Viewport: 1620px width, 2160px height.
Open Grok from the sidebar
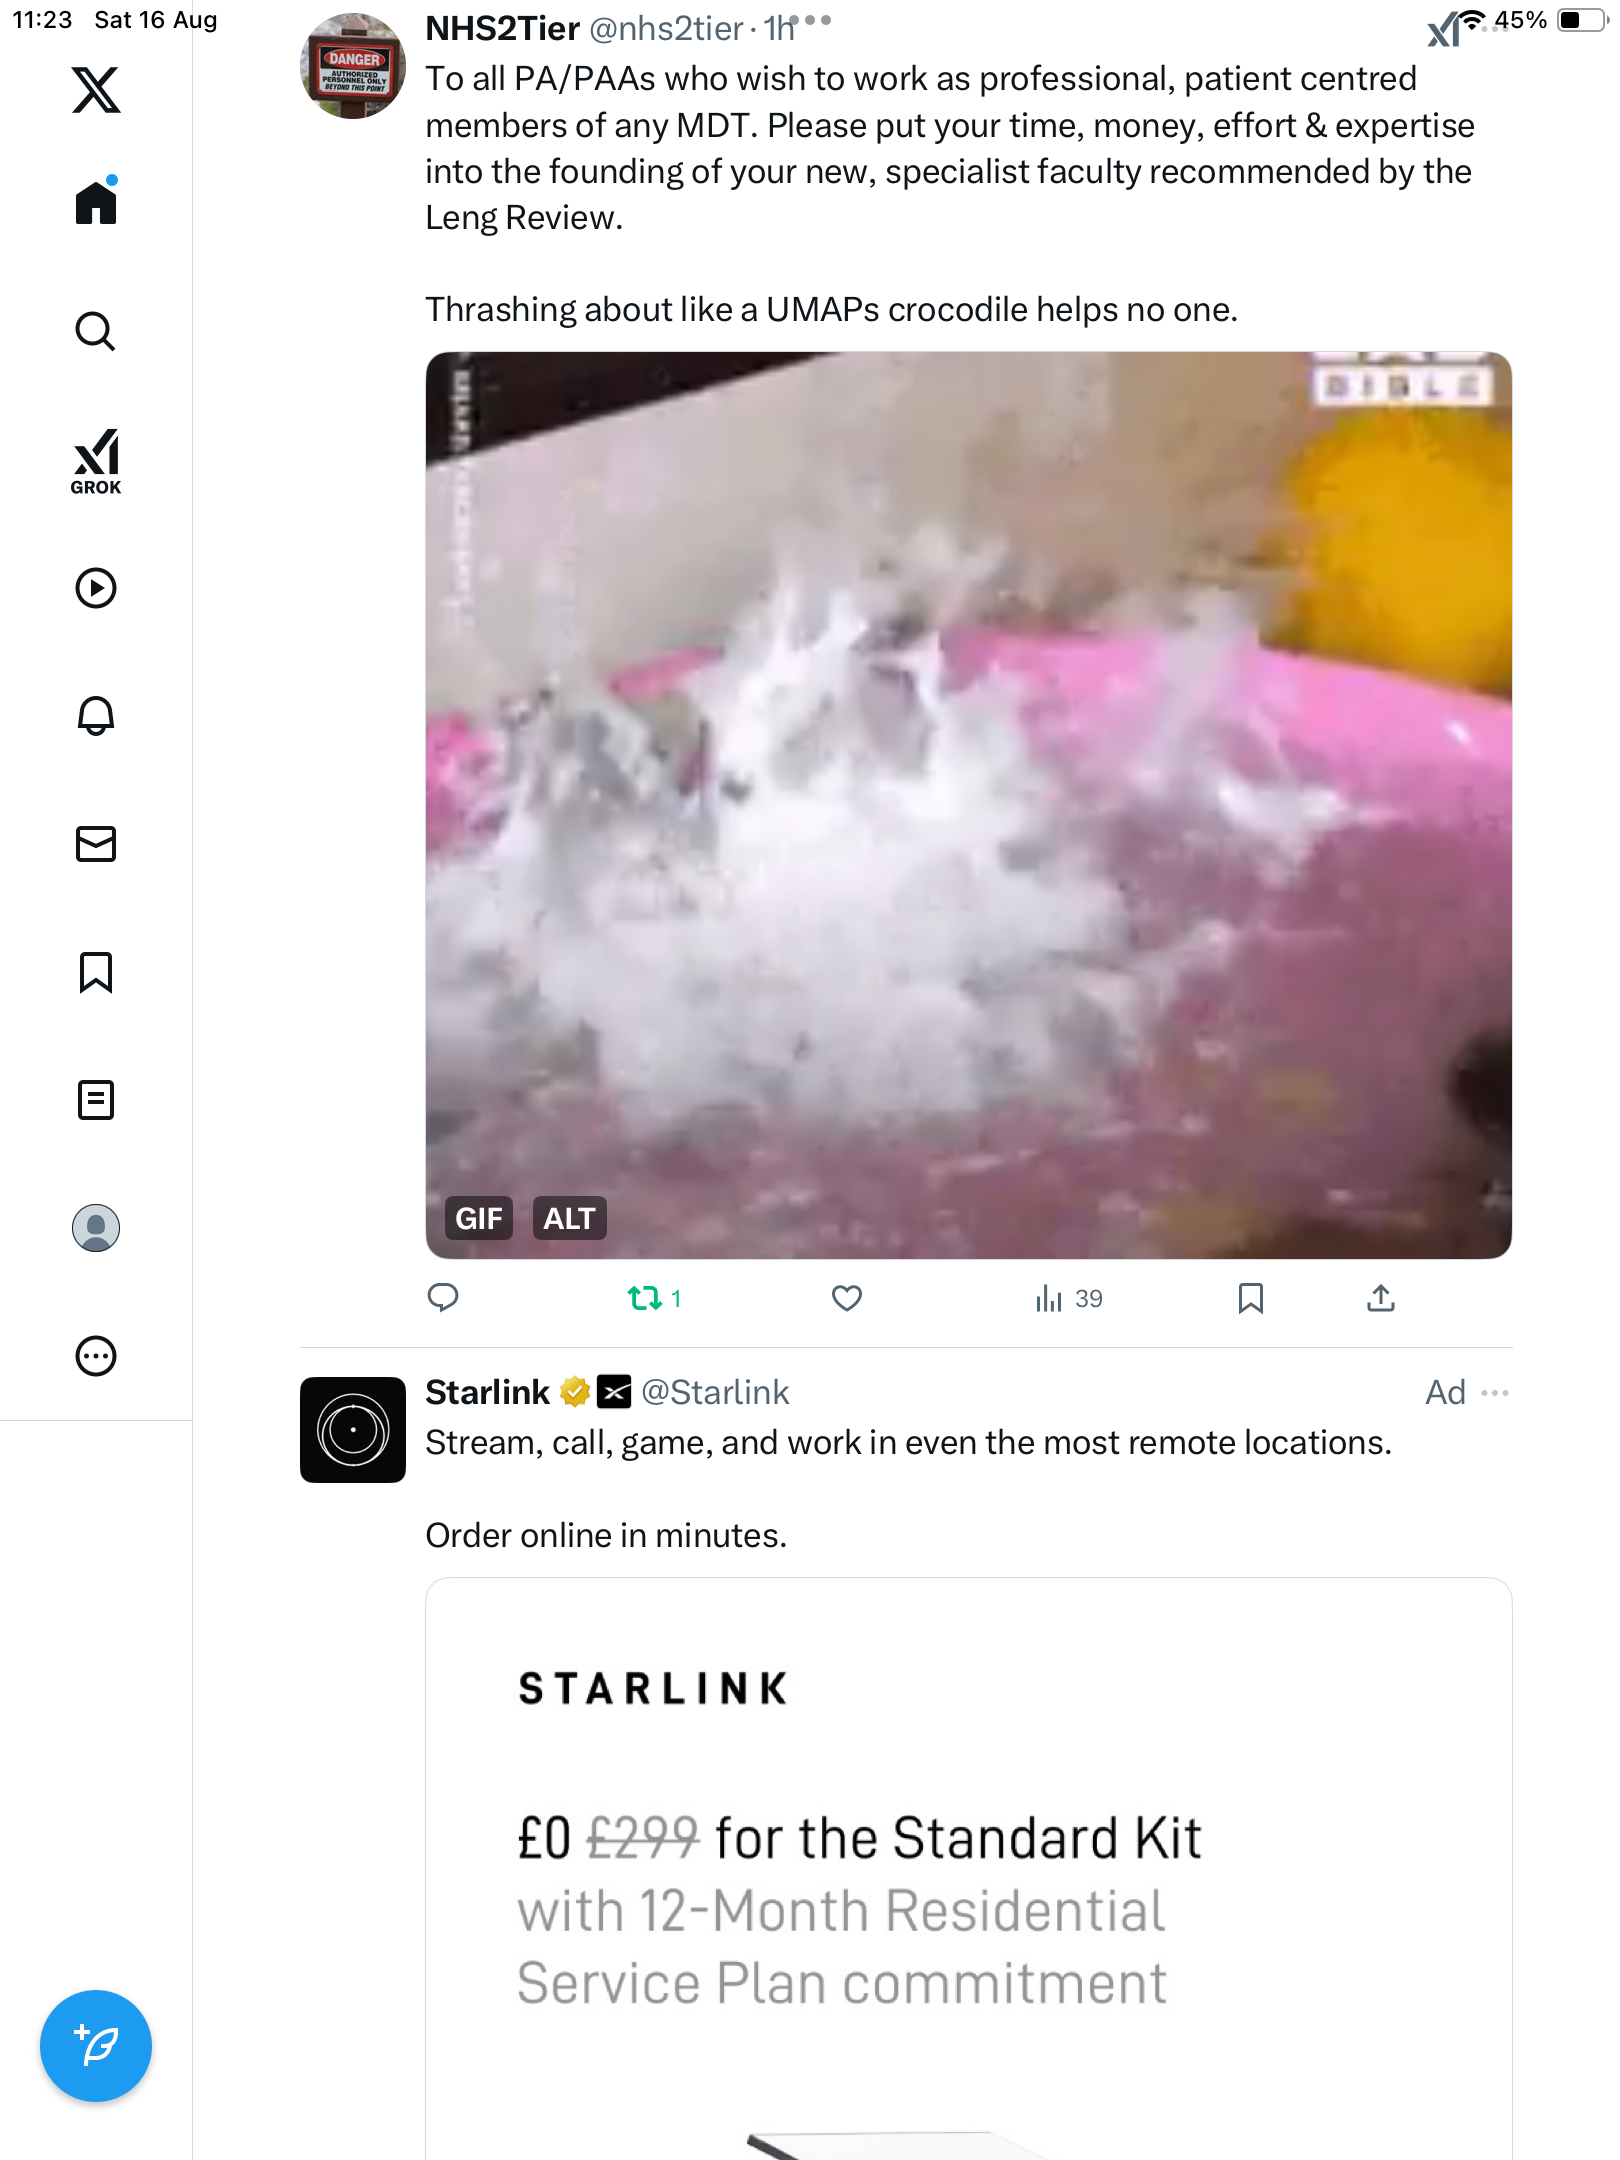tap(96, 461)
